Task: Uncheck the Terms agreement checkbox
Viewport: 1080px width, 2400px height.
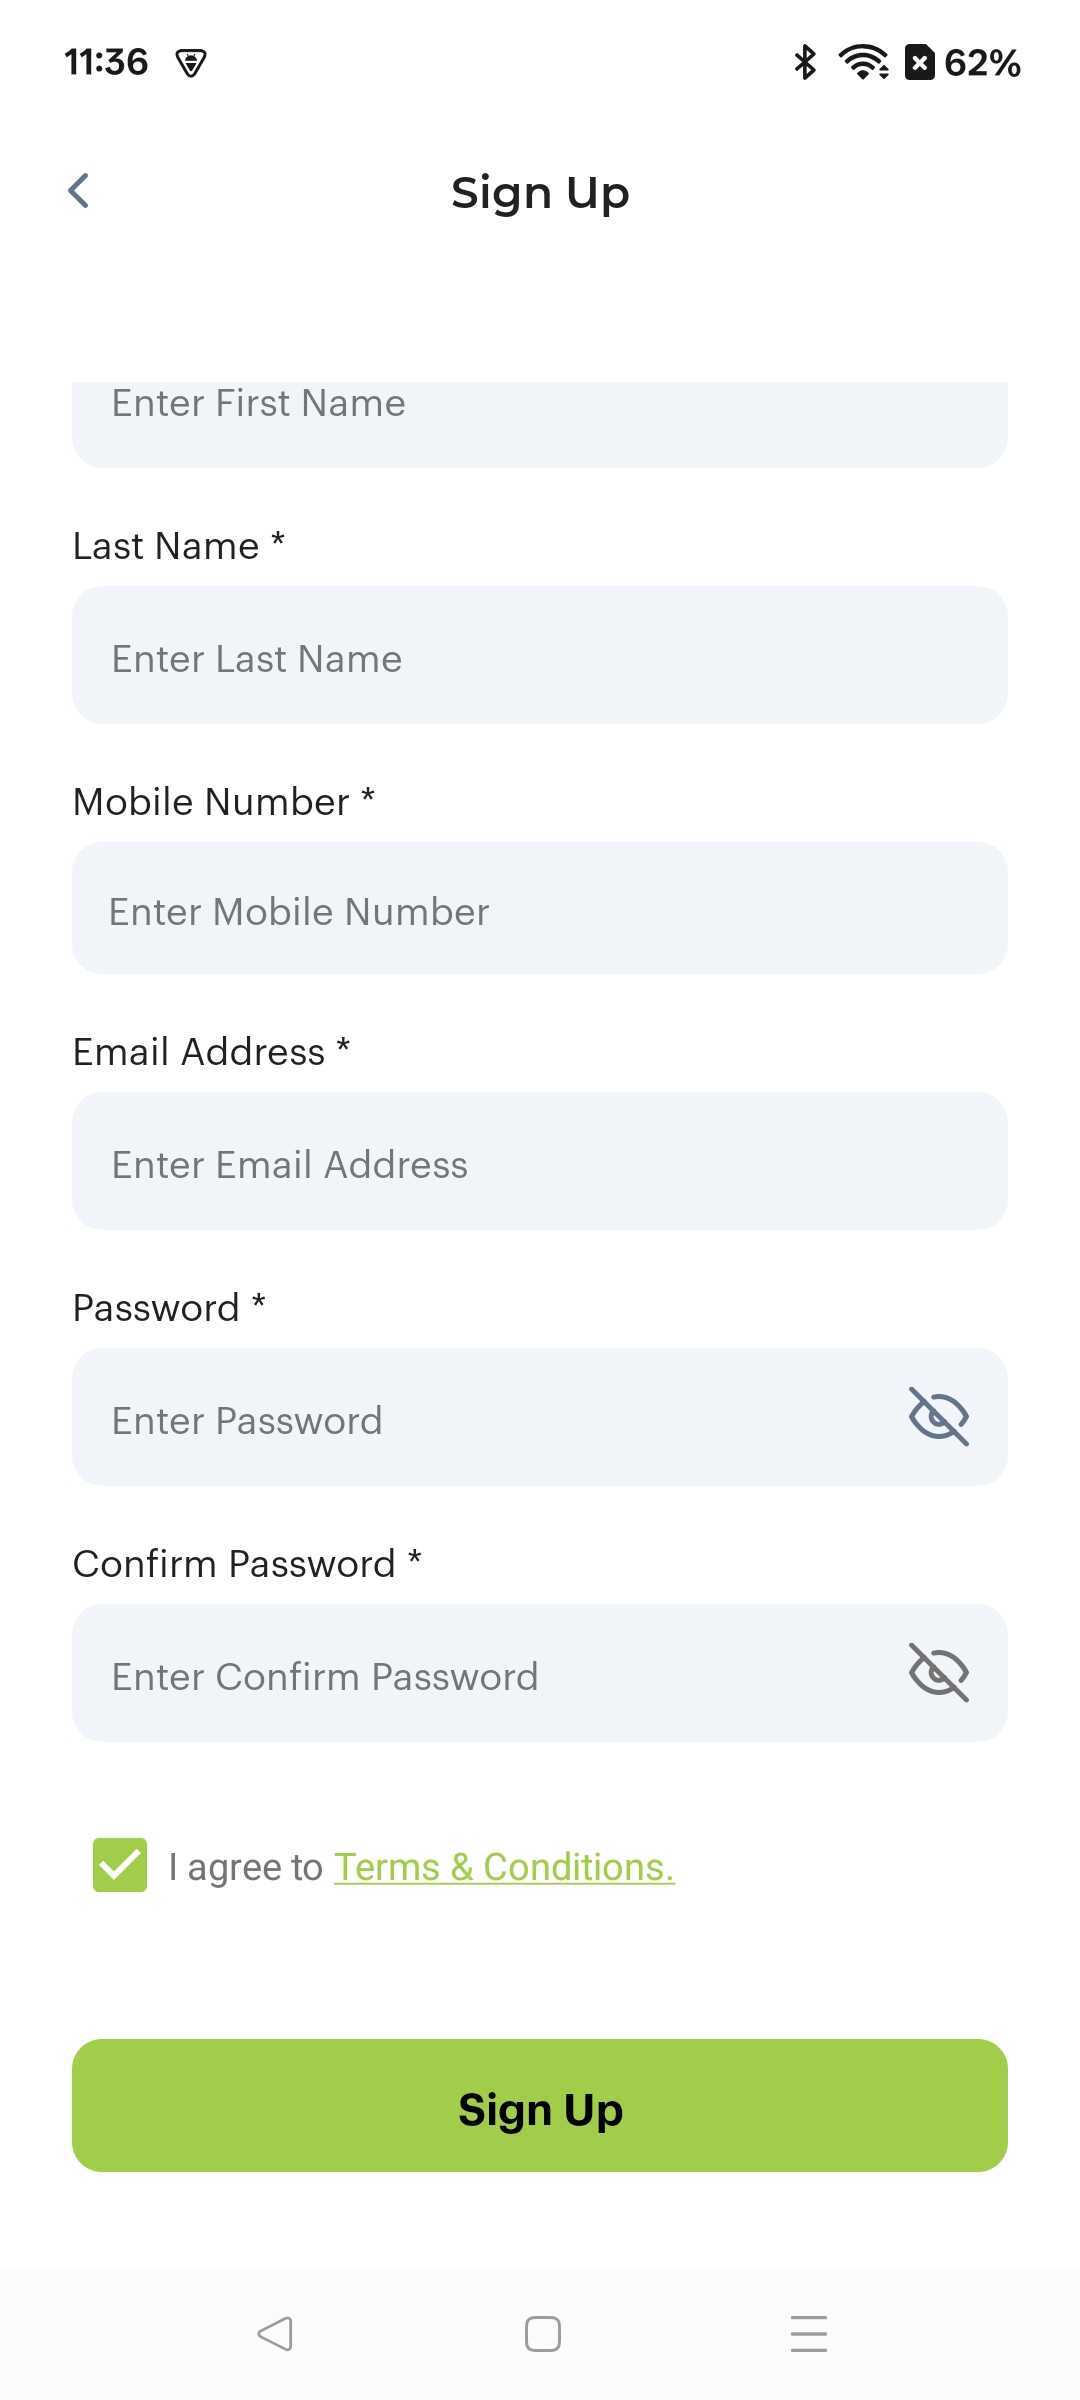Action: pyautogui.click(x=120, y=1865)
